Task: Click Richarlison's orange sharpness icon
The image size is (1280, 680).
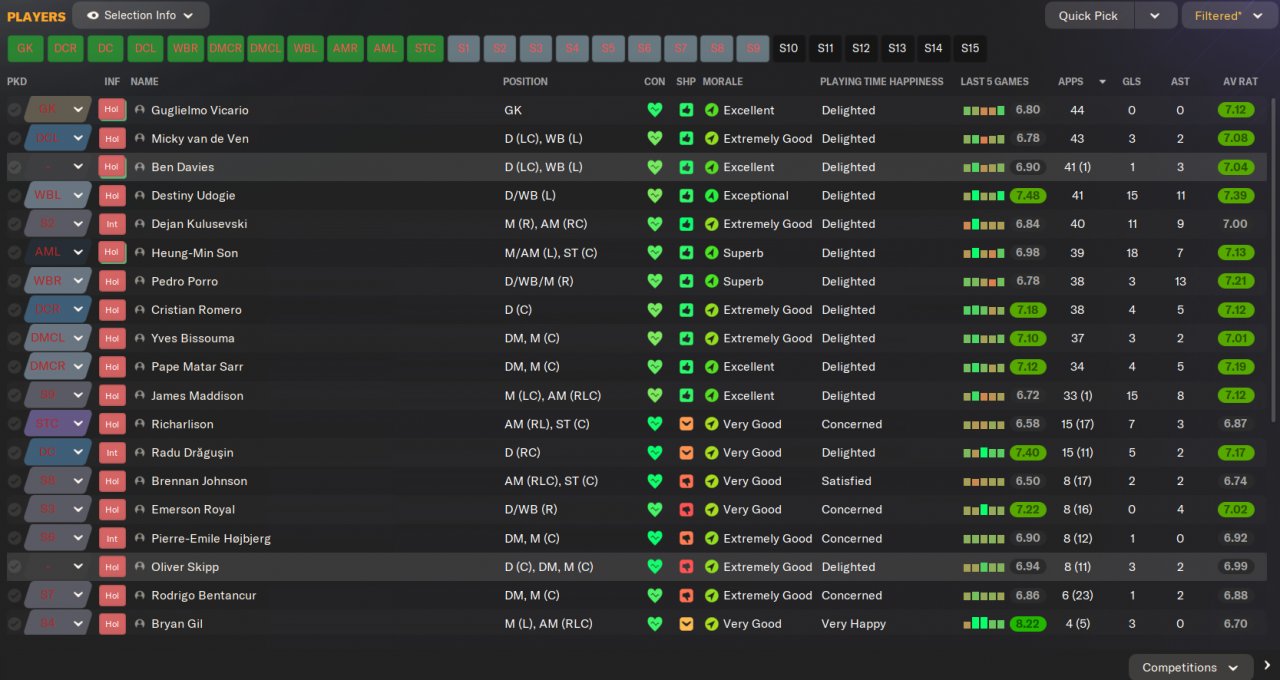Action: point(686,424)
